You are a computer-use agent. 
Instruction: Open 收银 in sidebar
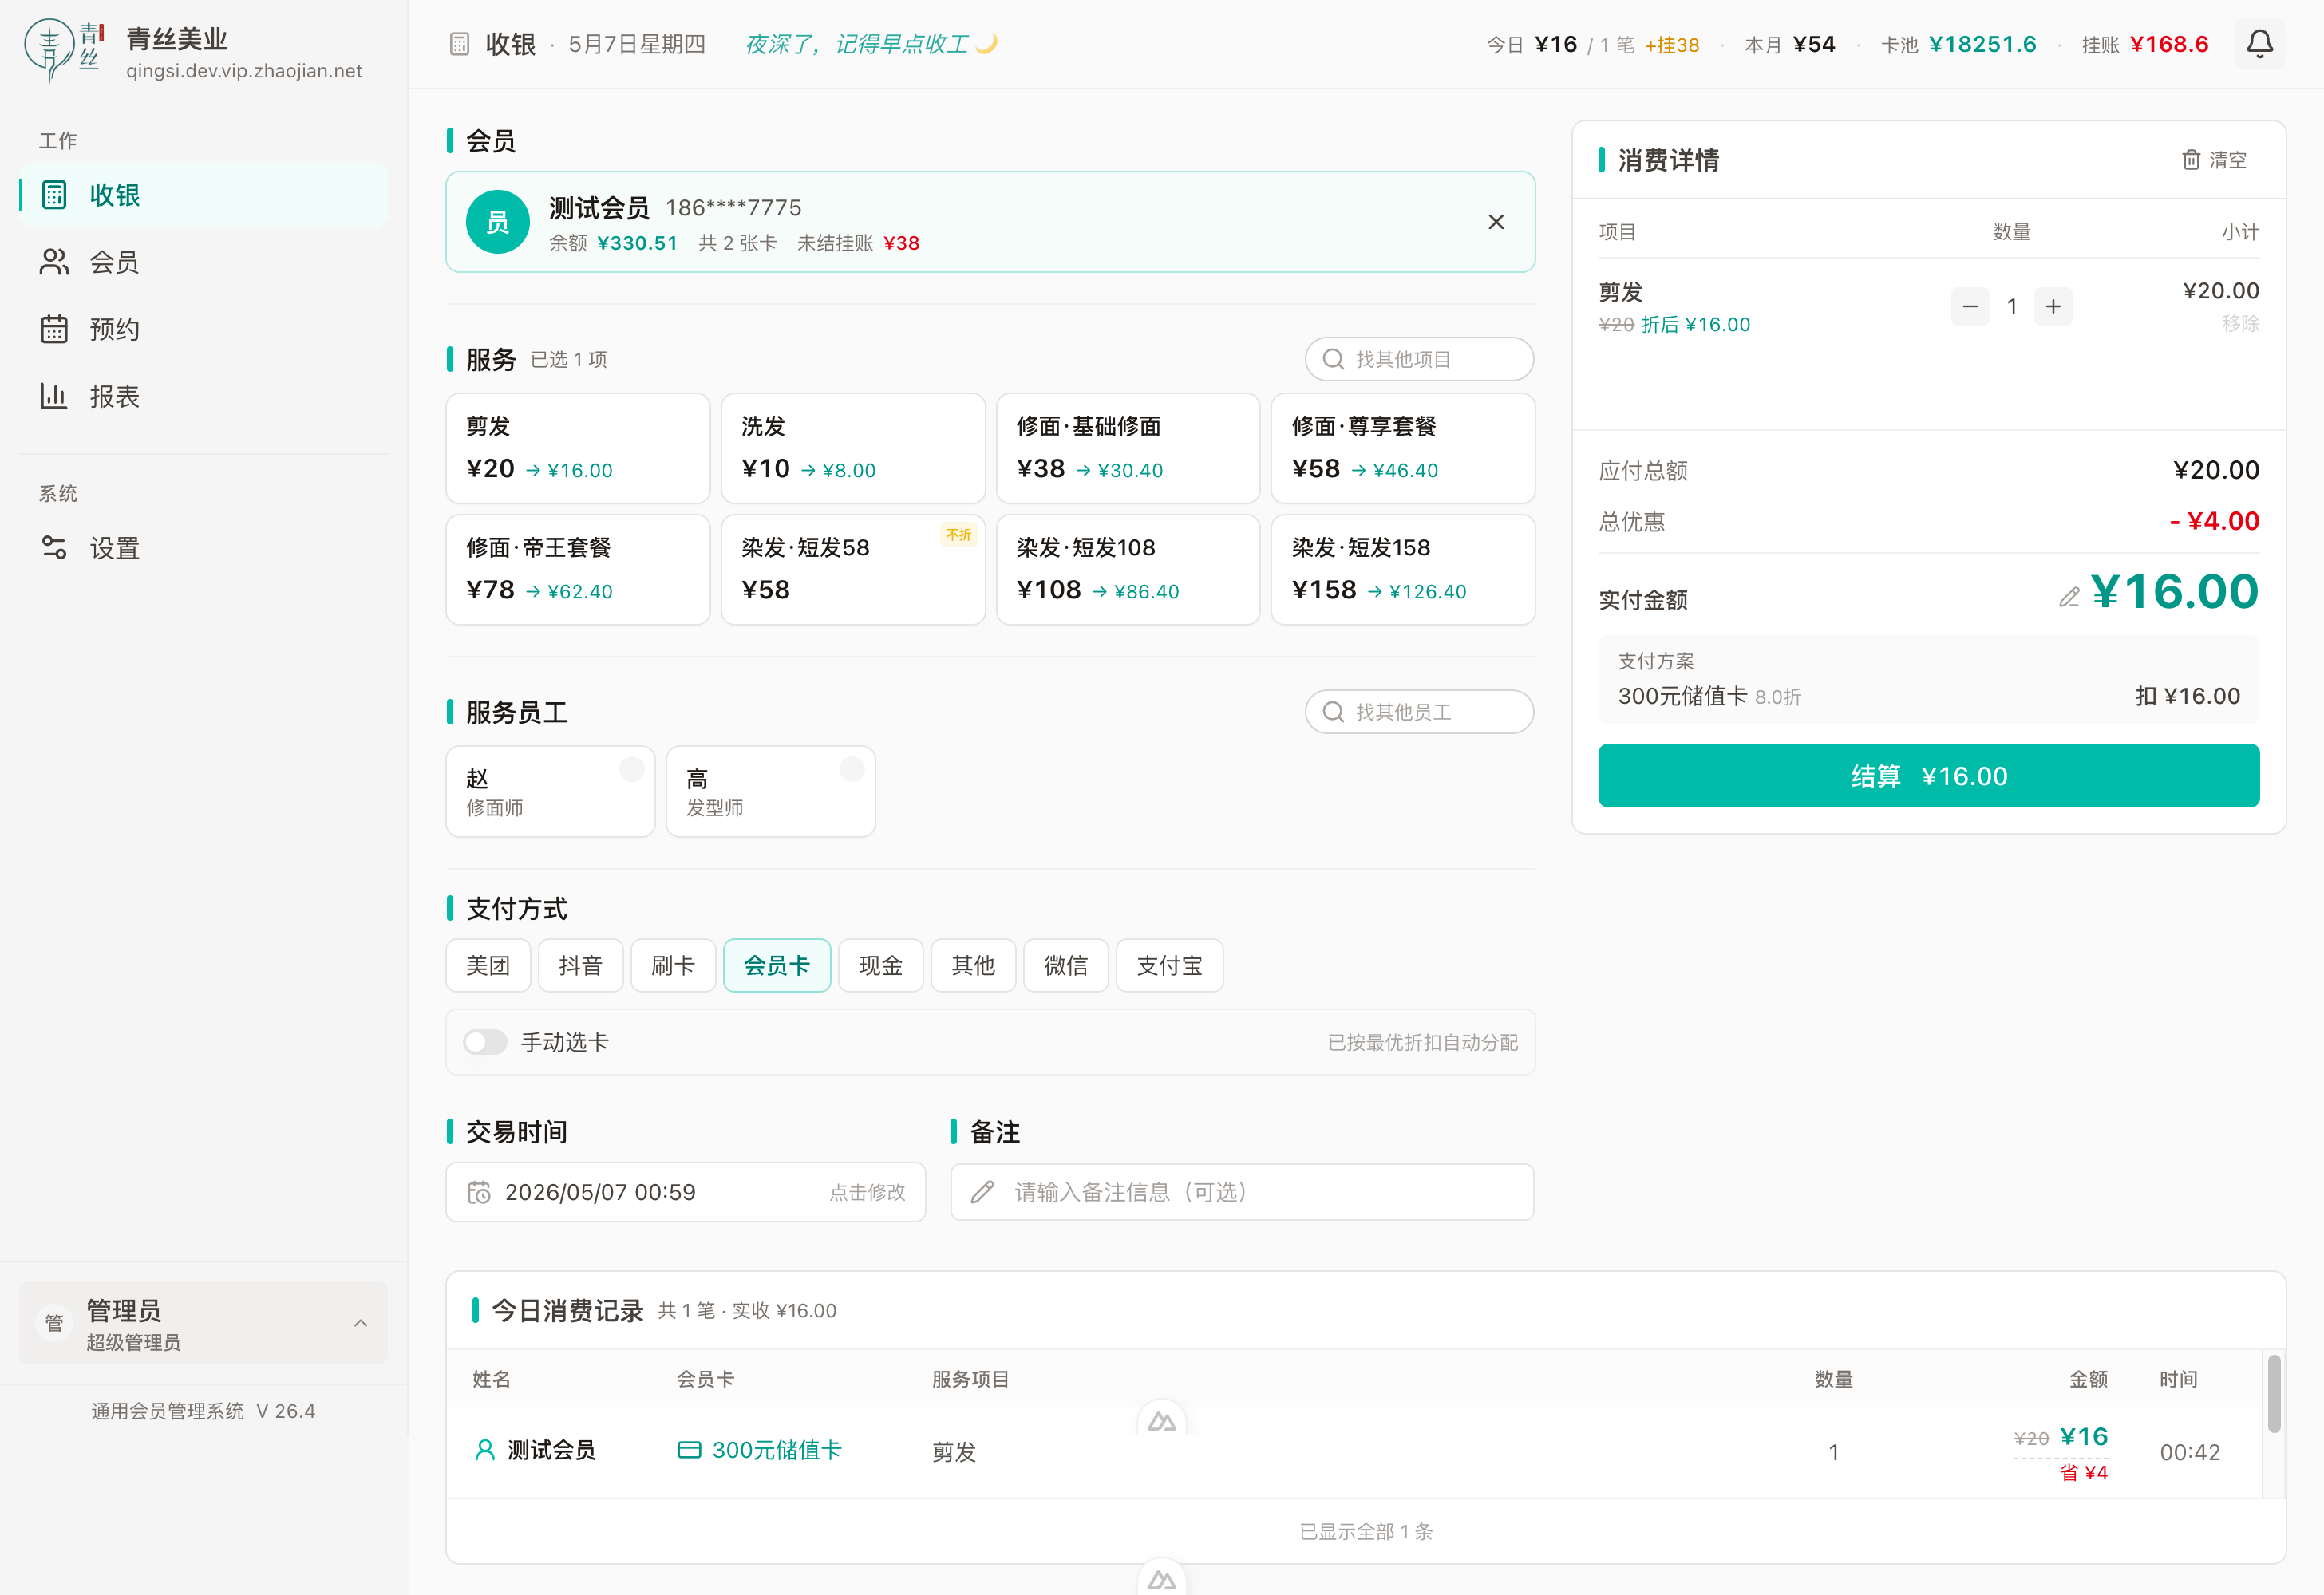pos(203,195)
